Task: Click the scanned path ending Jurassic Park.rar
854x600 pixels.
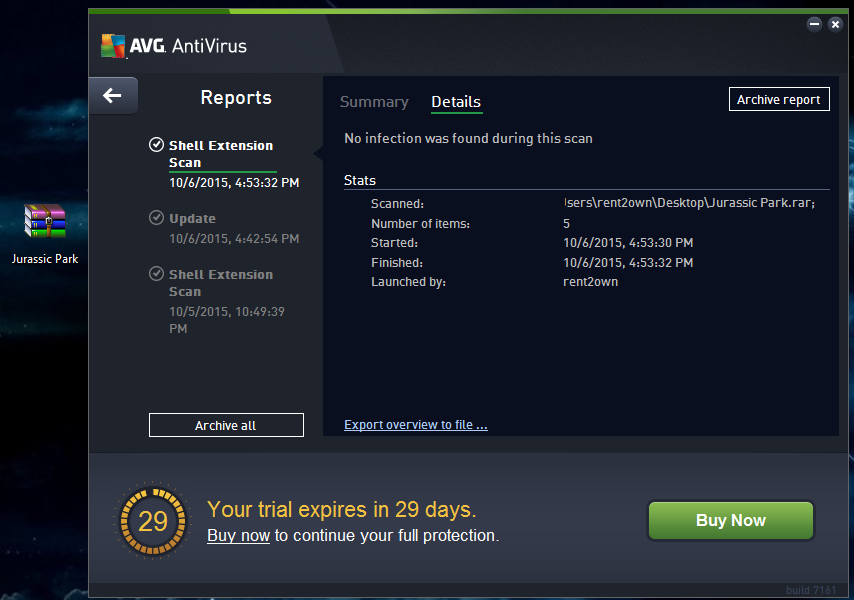Action: 689,203
